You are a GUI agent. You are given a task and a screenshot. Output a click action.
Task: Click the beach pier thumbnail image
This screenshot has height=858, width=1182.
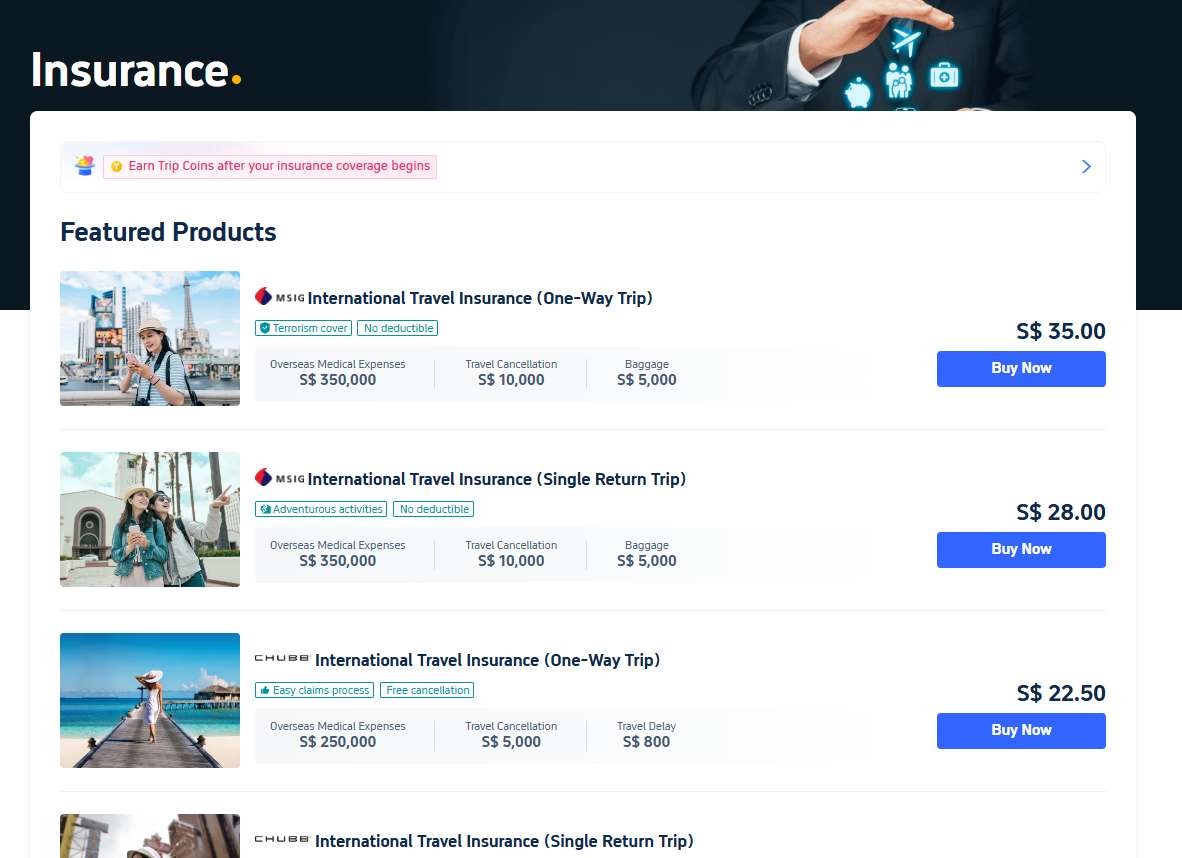pos(150,700)
